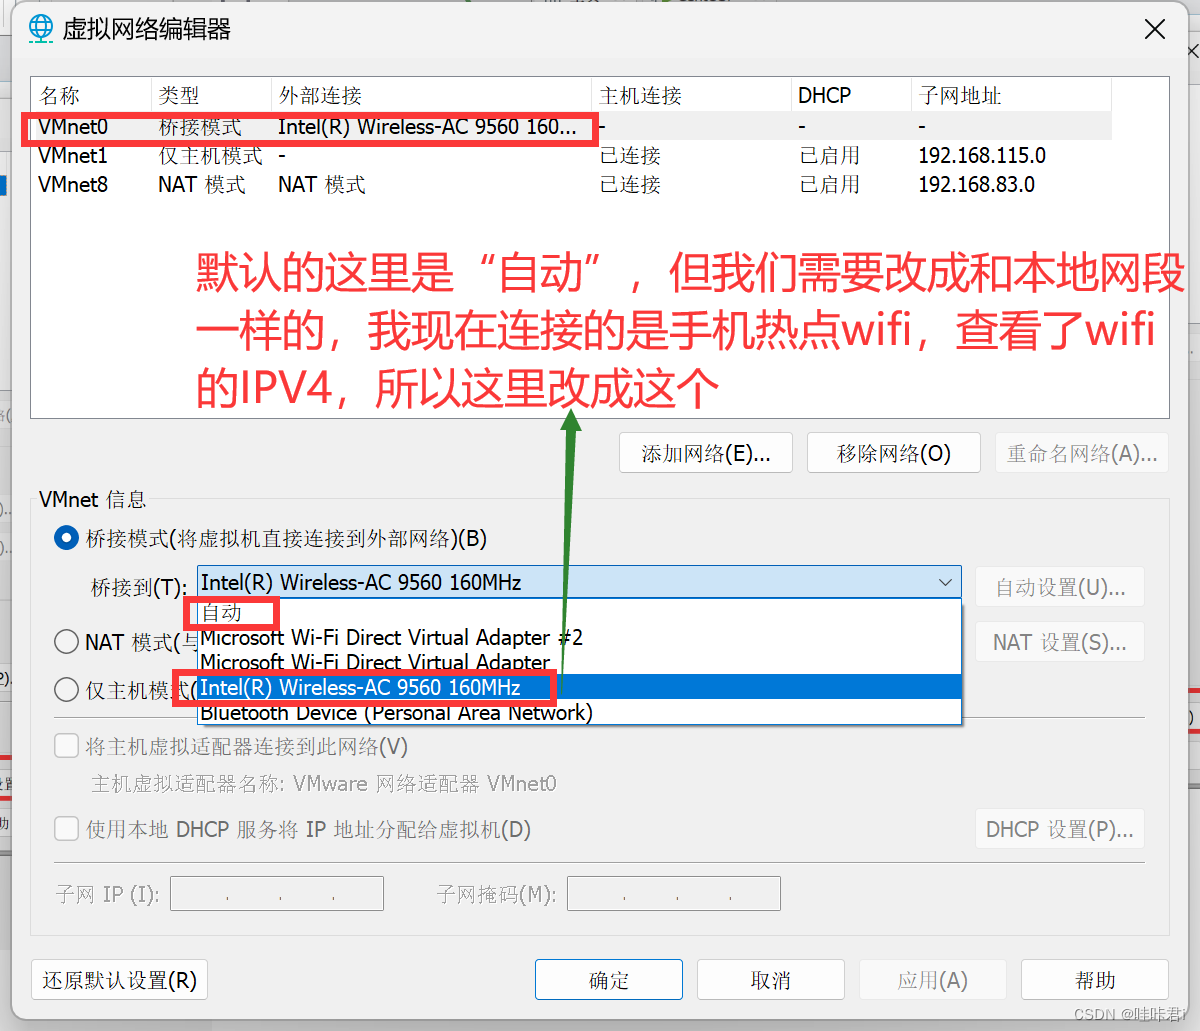
Task: Select the 桥接模式 radio button
Action: click(65, 537)
